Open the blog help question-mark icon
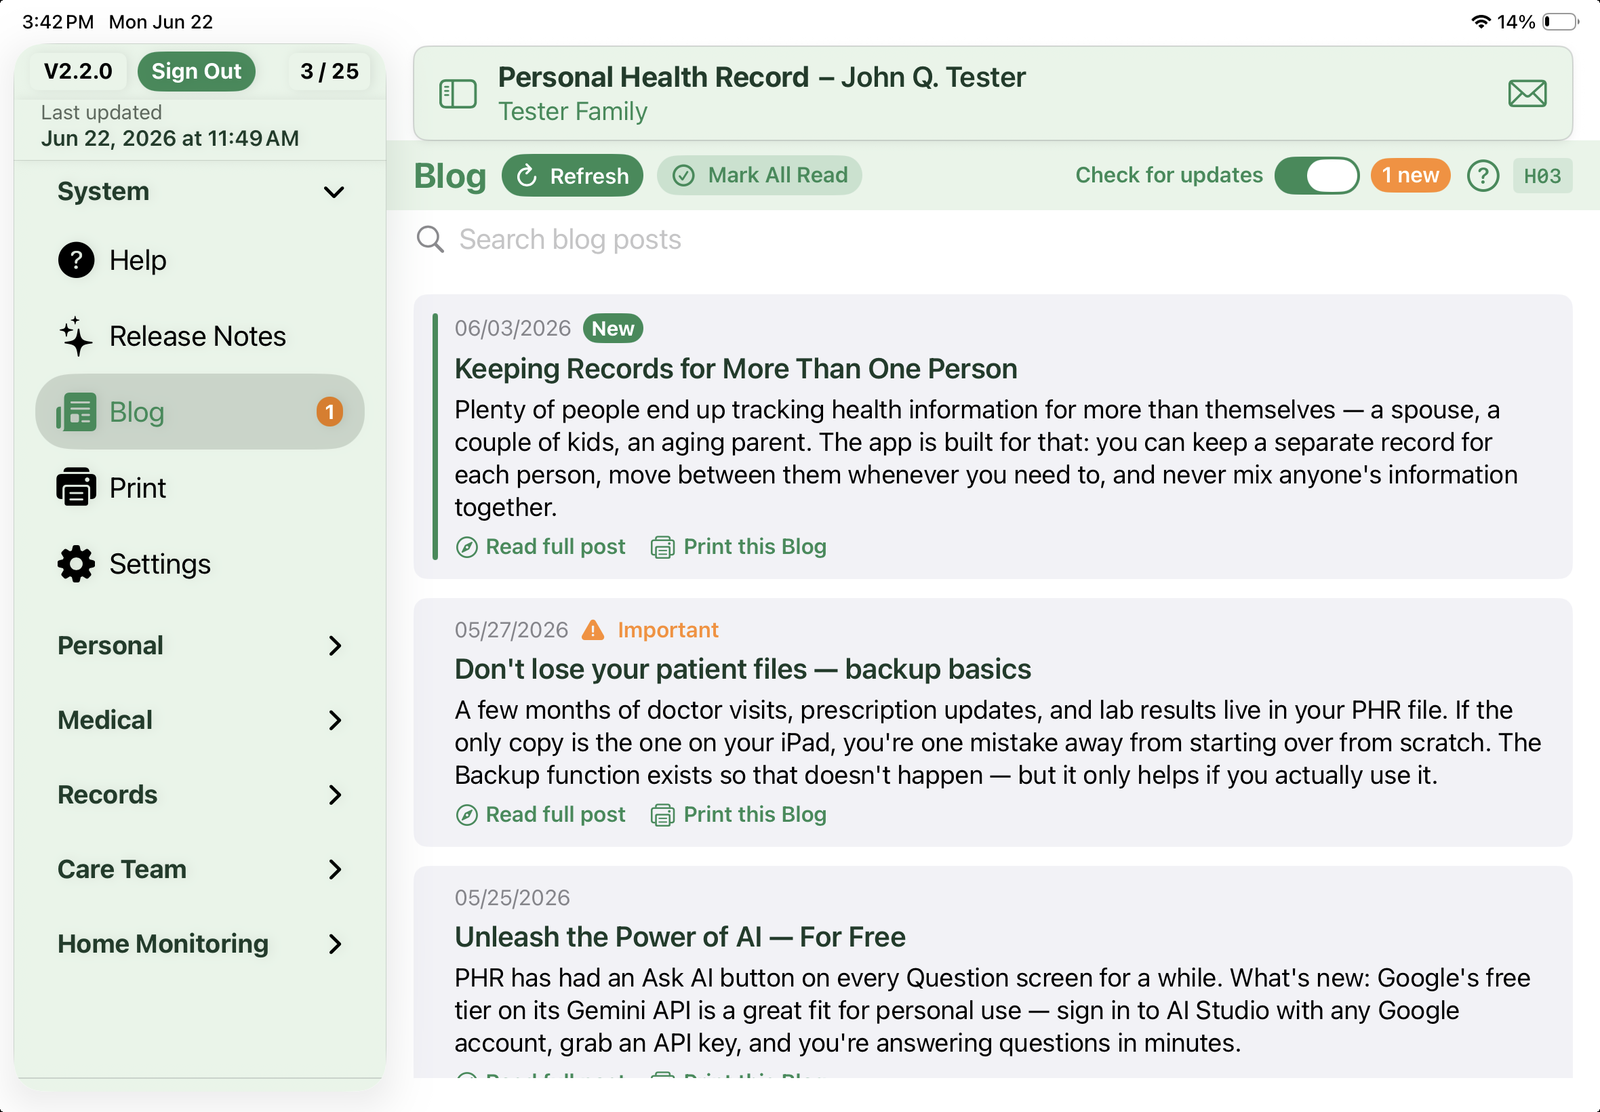The image size is (1600, 1112). [1483, 176]
